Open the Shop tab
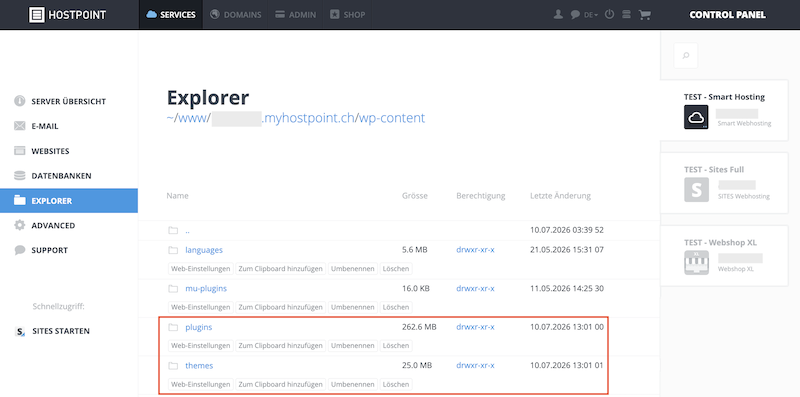800x397 pixels. coord(347,15)
